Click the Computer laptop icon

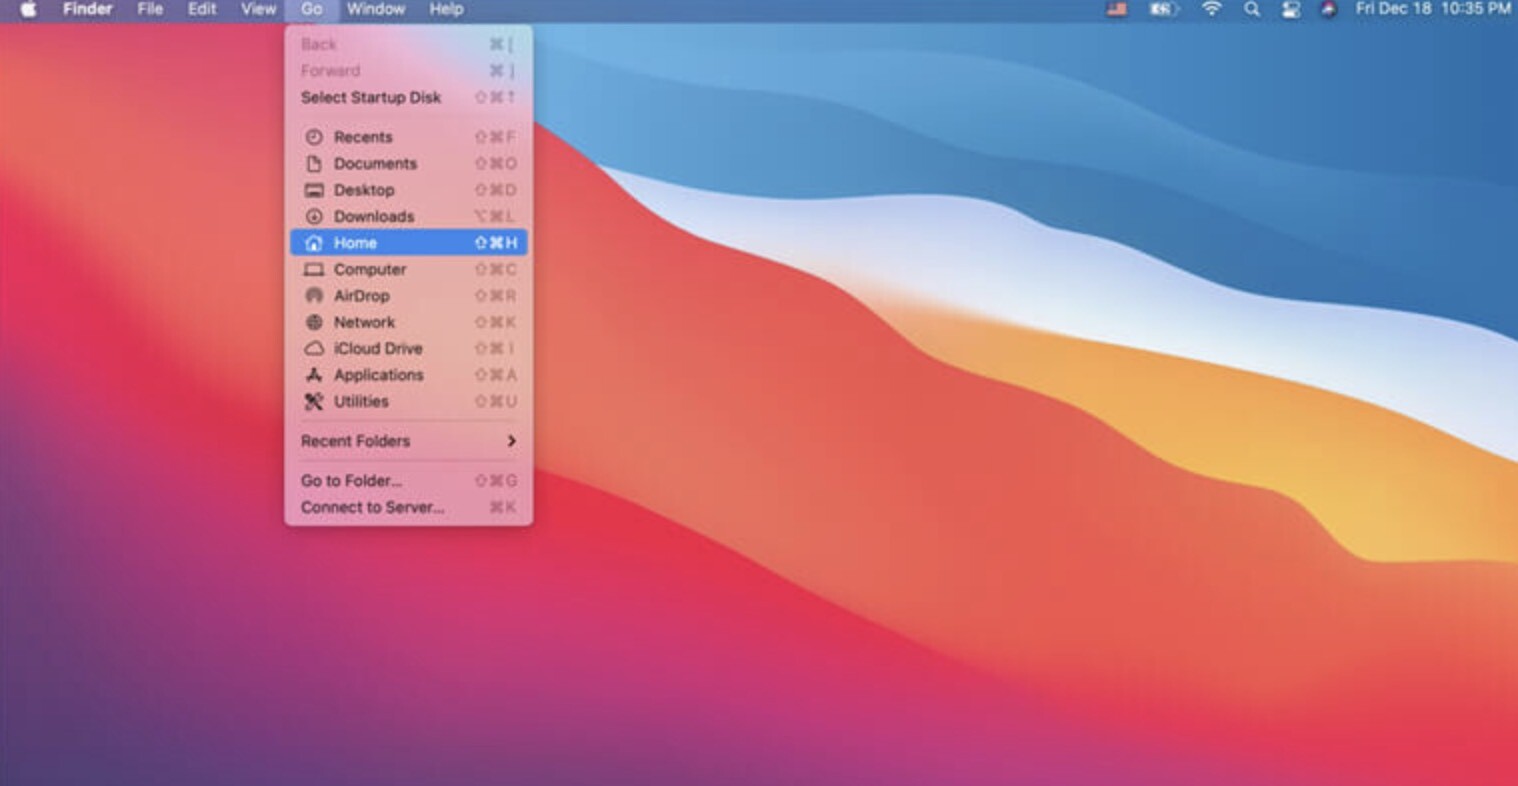point(313,269)
